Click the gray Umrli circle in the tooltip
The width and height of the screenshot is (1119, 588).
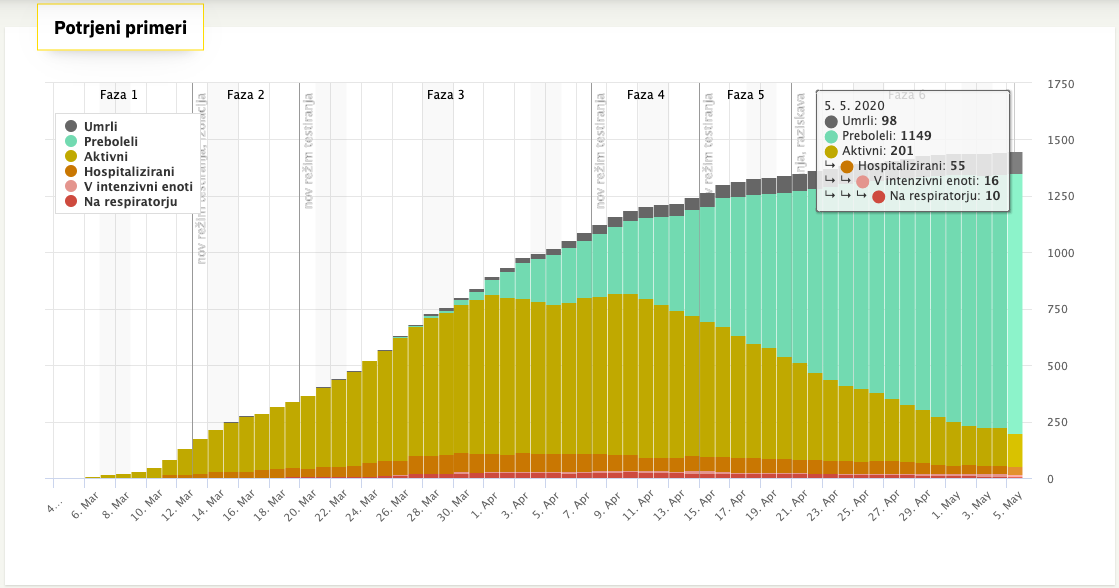832,121
